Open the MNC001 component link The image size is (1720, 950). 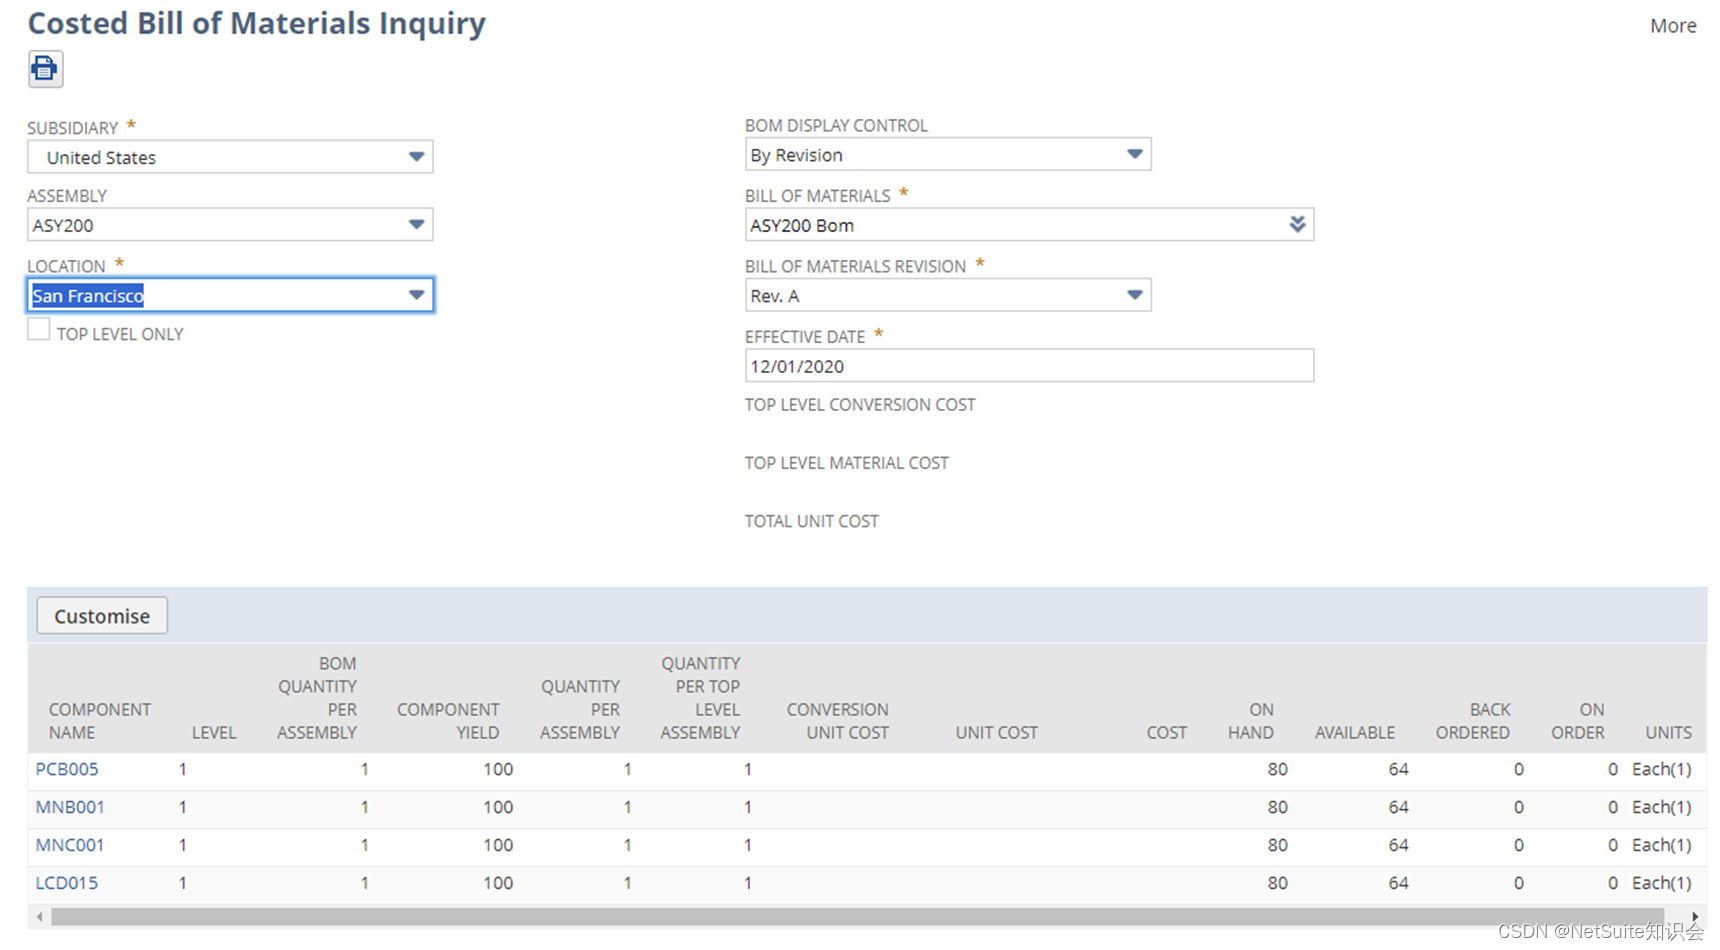[70, 845]
